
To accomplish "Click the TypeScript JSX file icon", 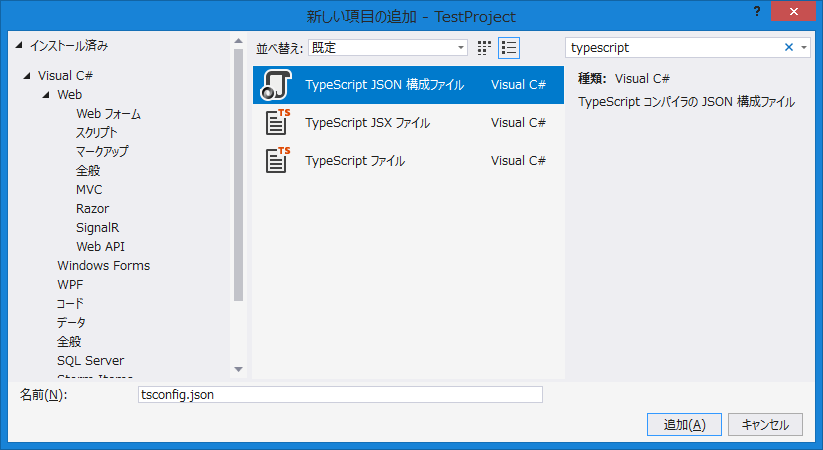I will (278, 122).
